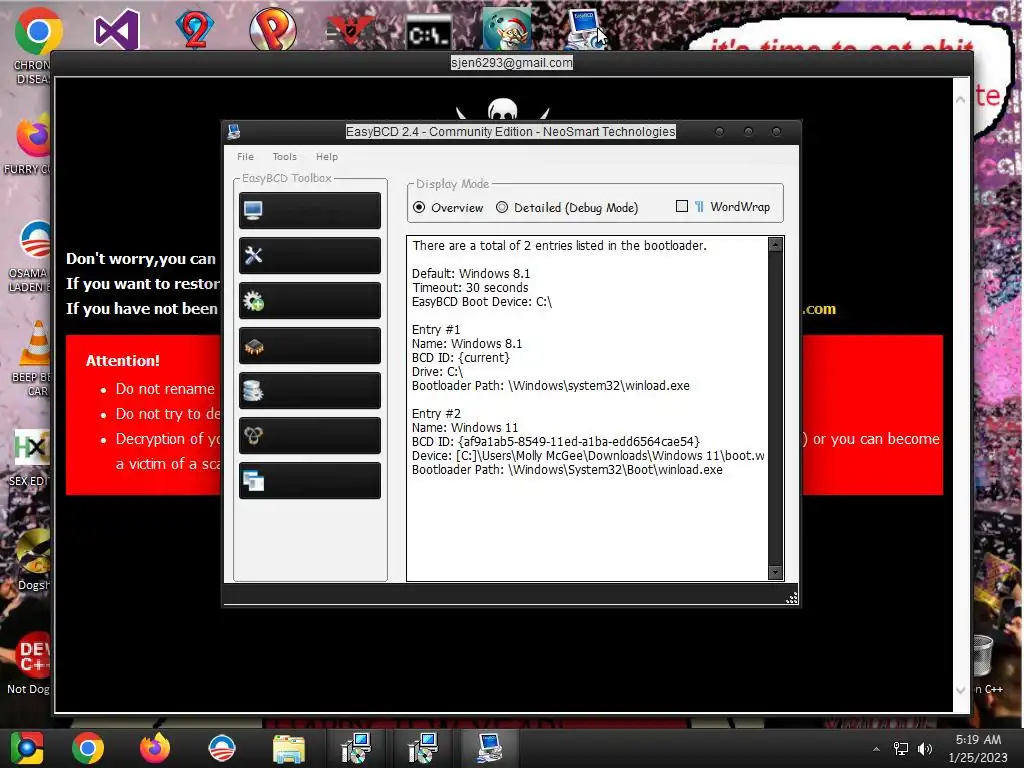
Task: Click Recycle Bin desktop icon
Action: point(982,656)
